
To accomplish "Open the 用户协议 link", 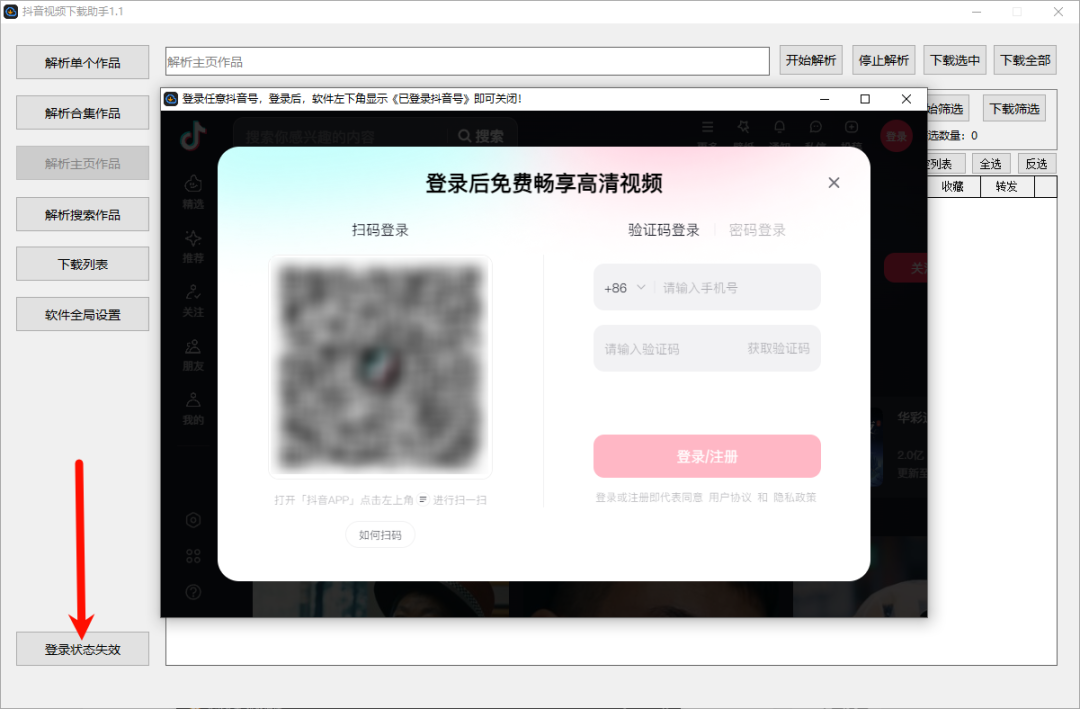I will [x=729, y=497].
